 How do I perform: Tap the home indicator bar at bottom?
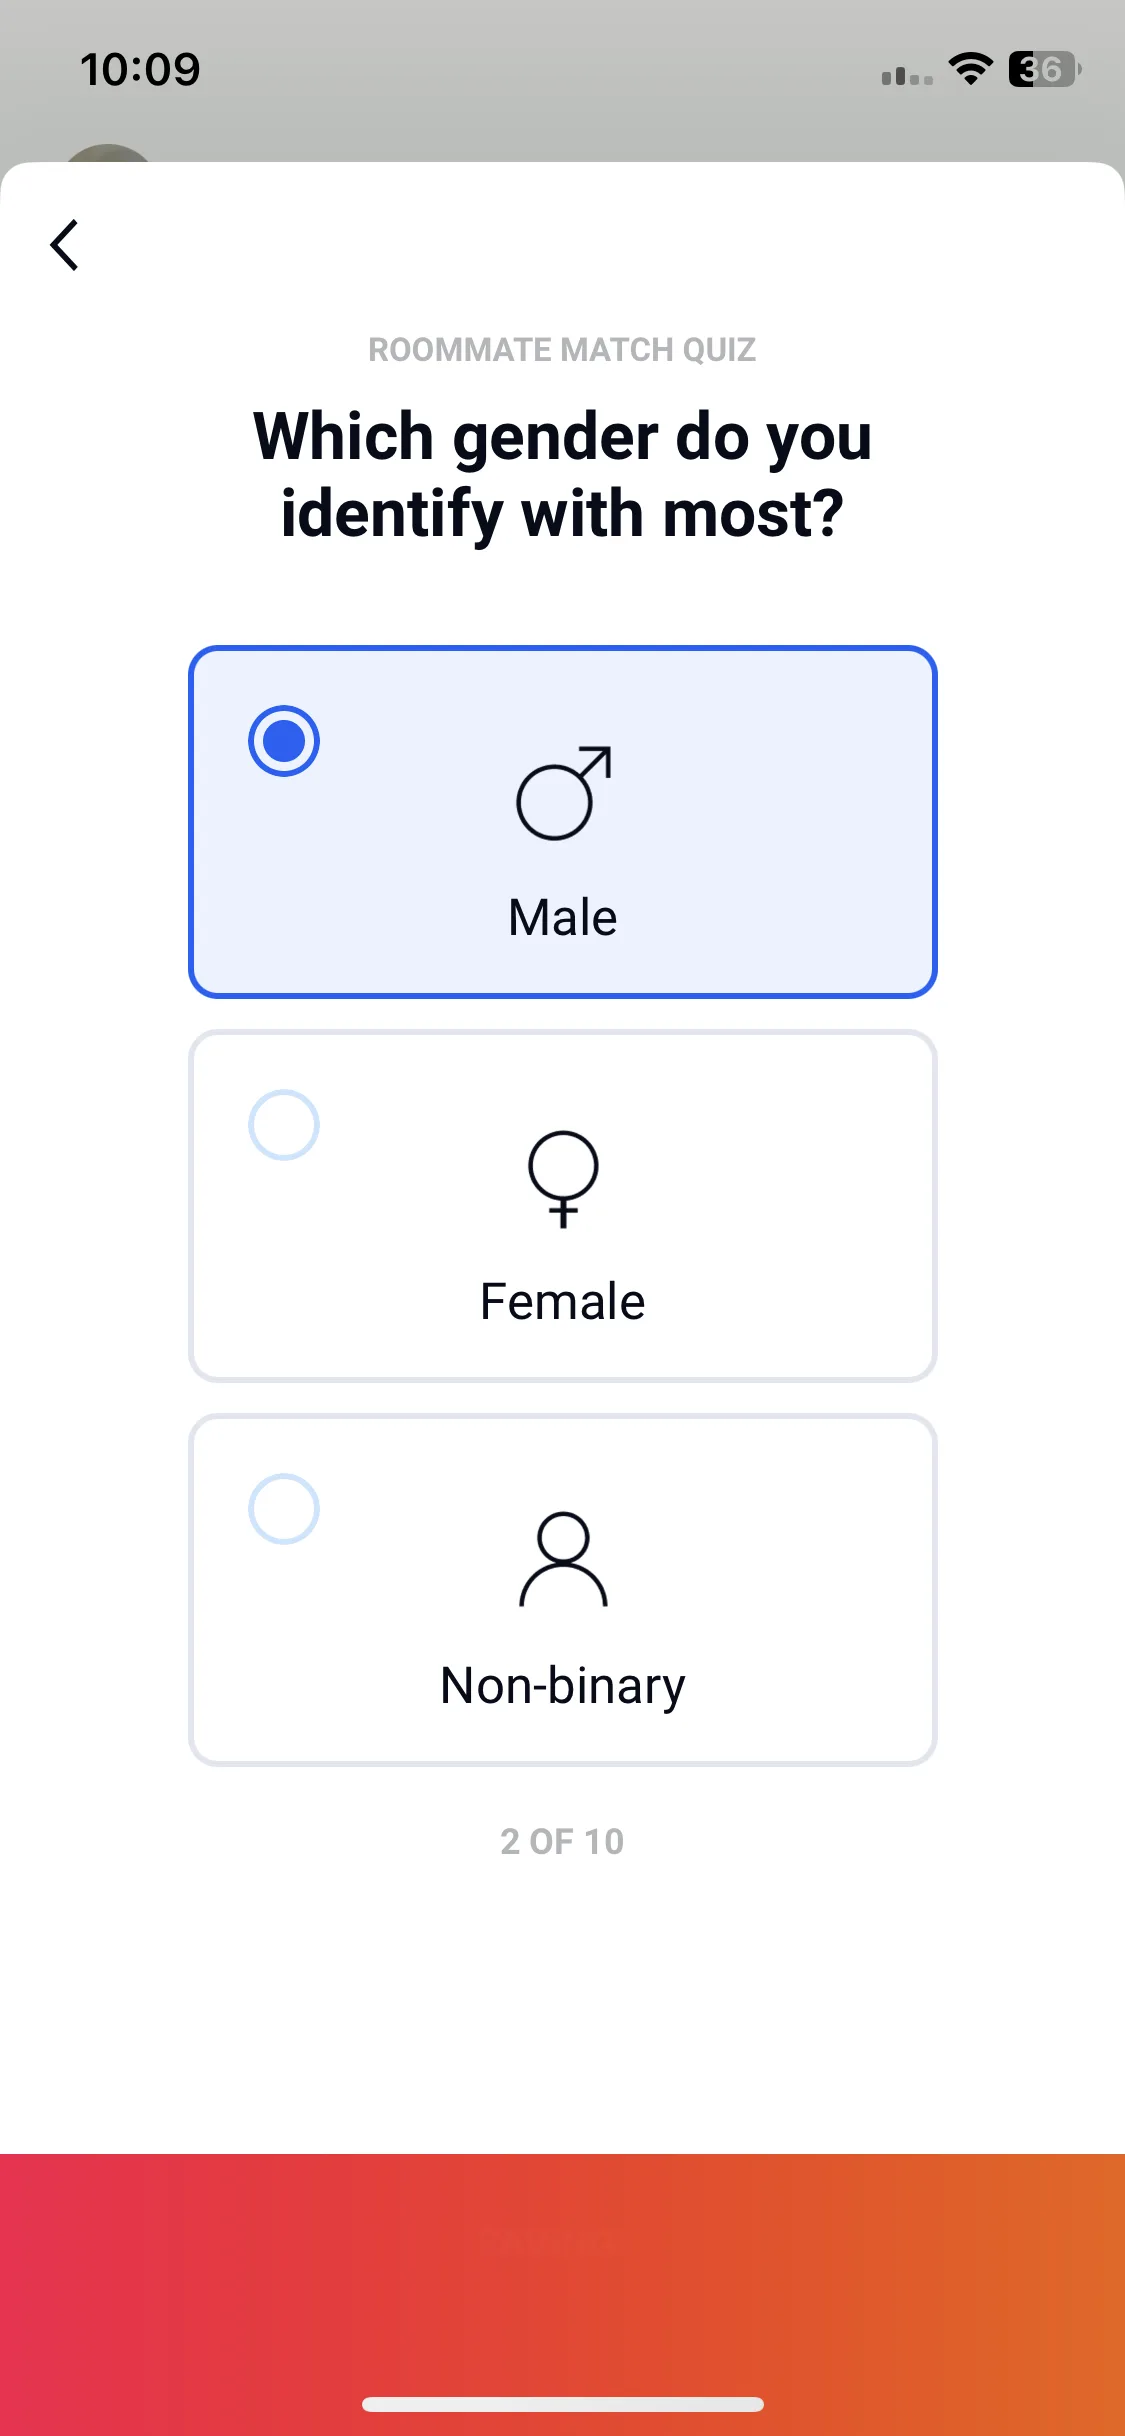pyautogui.click(x=563, y=2404)
